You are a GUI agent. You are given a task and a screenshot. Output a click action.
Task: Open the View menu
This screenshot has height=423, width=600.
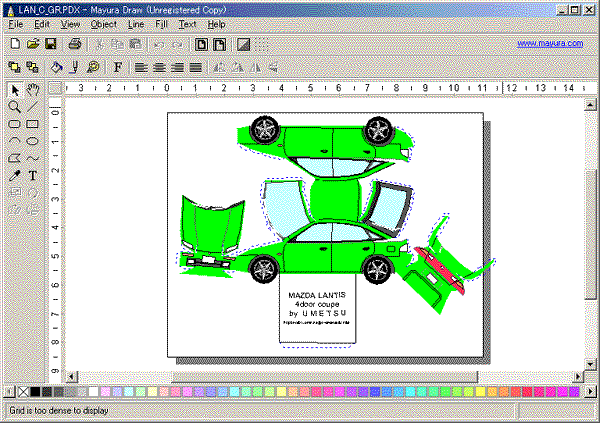coord(70,24)
